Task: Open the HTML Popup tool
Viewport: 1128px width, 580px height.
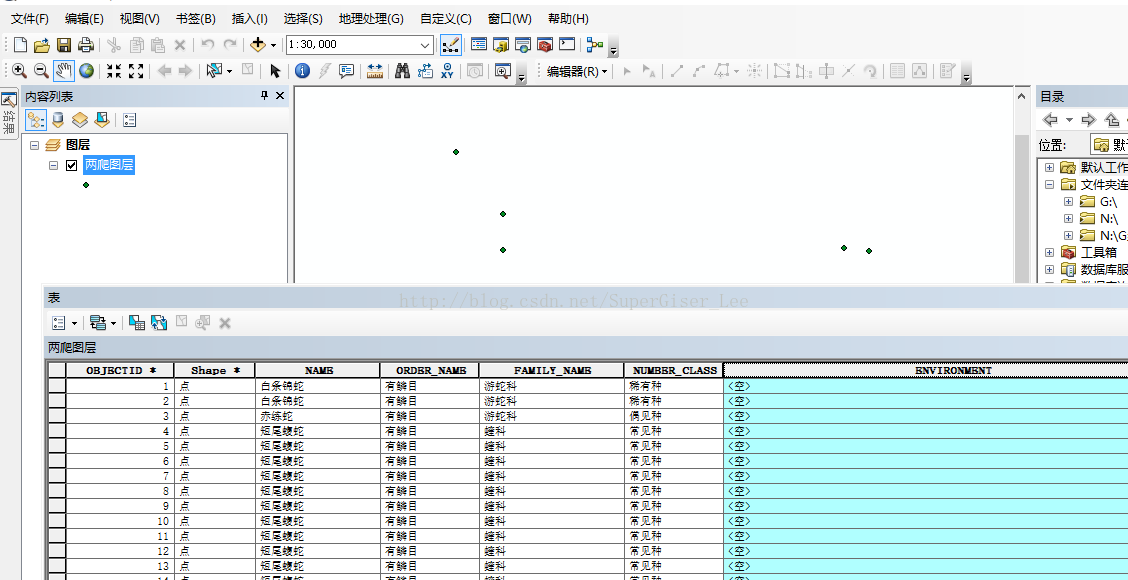Action: point(347,71)
